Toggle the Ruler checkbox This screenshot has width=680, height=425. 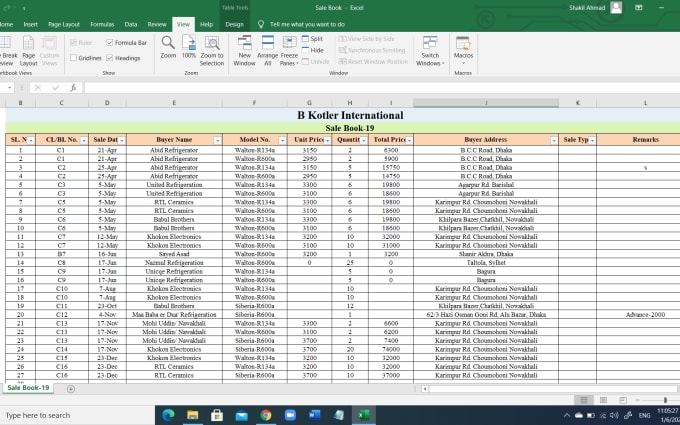[73, 42]
